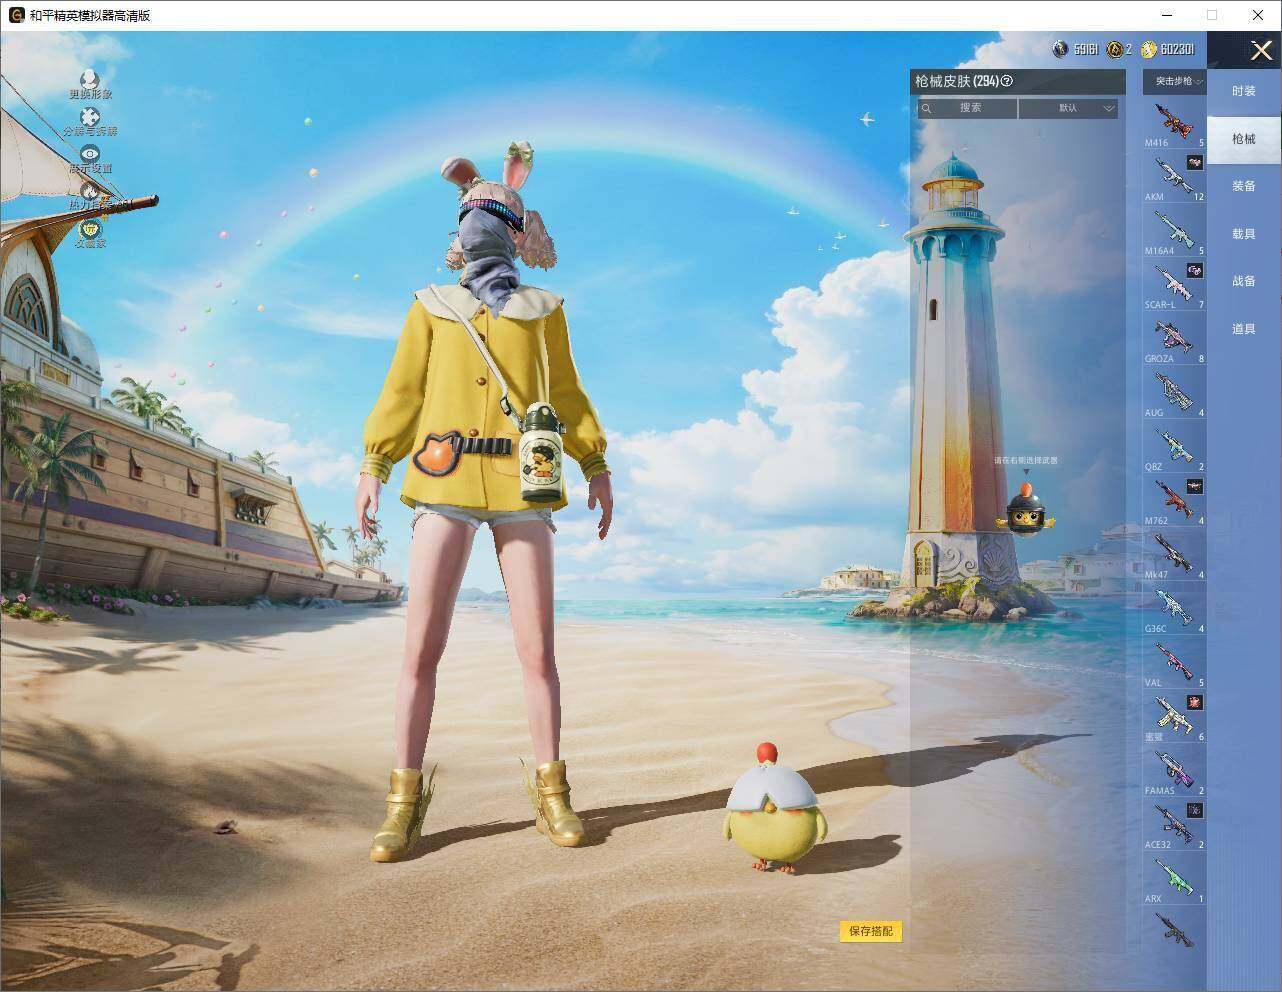This screenshot has width=1282, height=992.
Task: Select the 蜜獾 weapon skin
Action: point(1174,718)
